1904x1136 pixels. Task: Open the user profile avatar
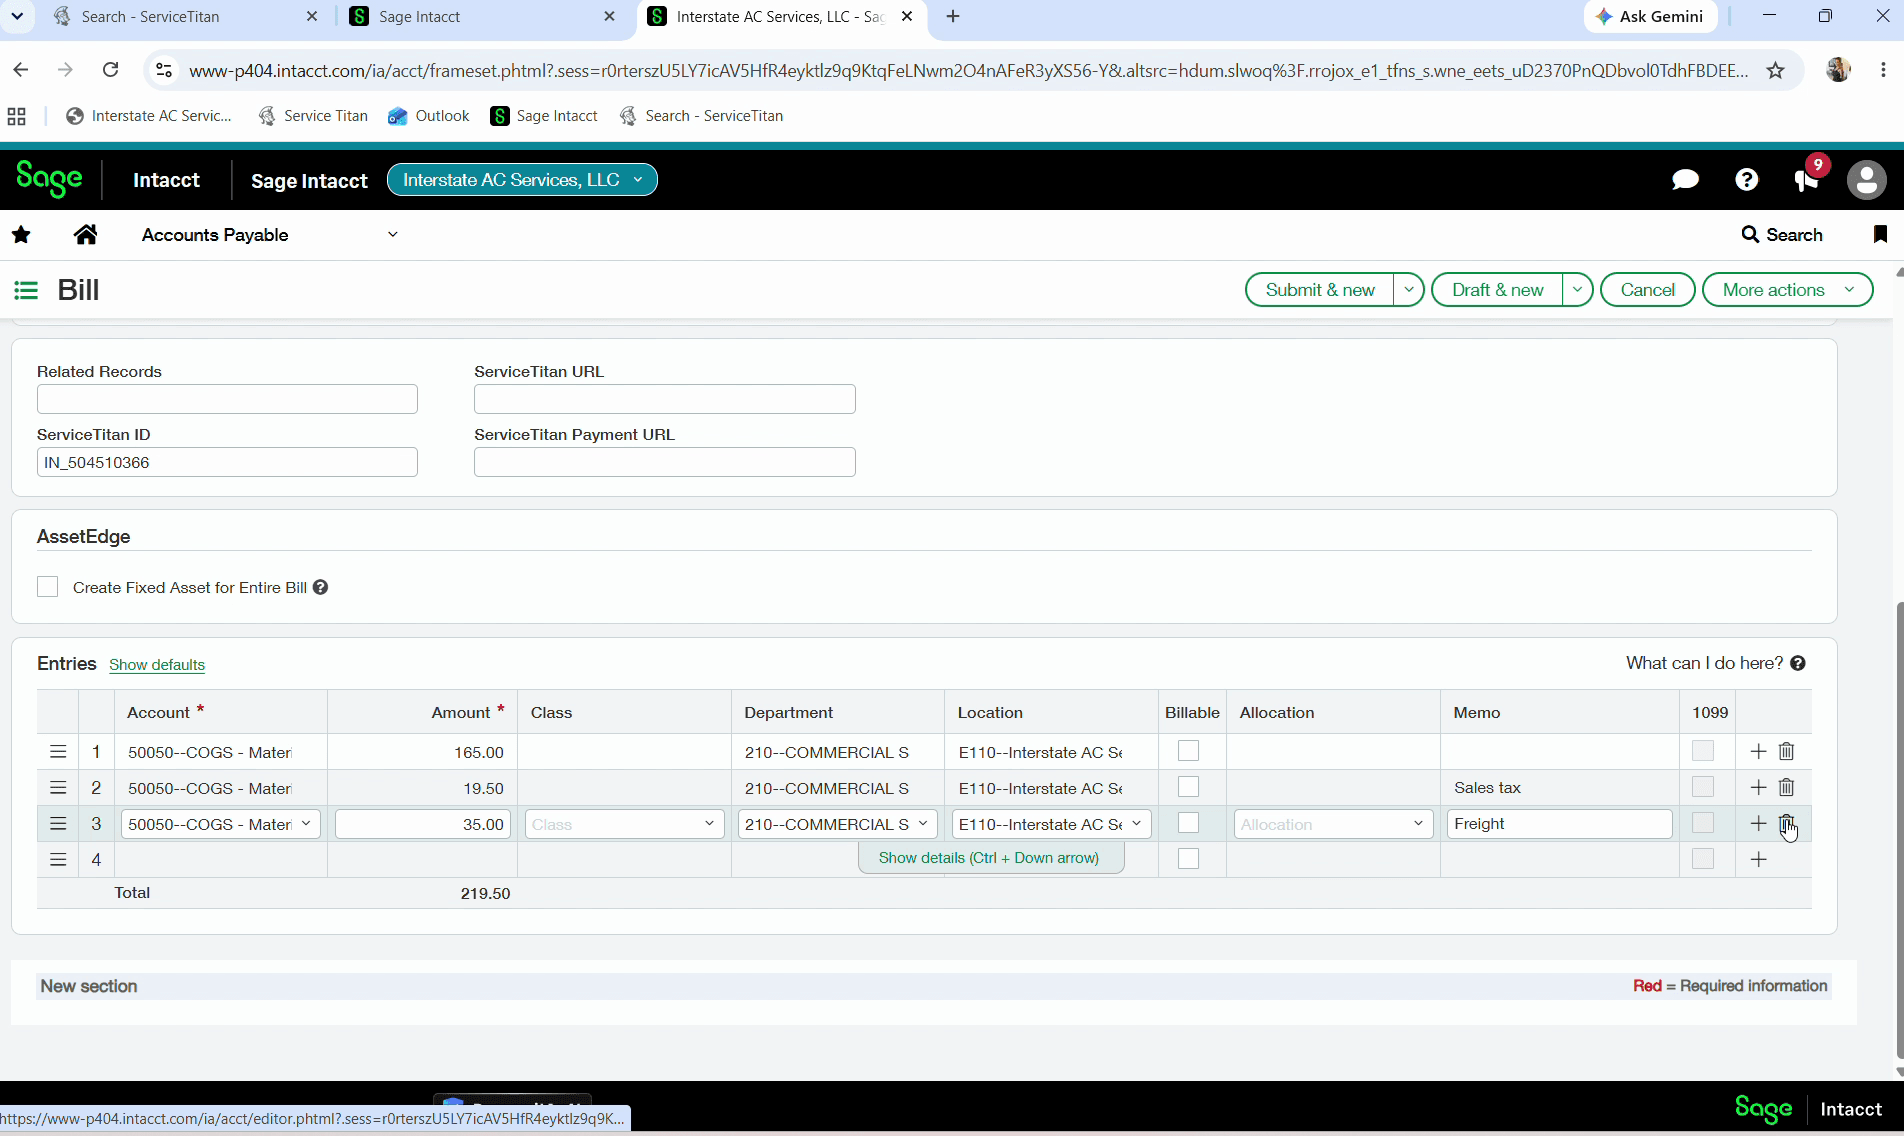1866,180
